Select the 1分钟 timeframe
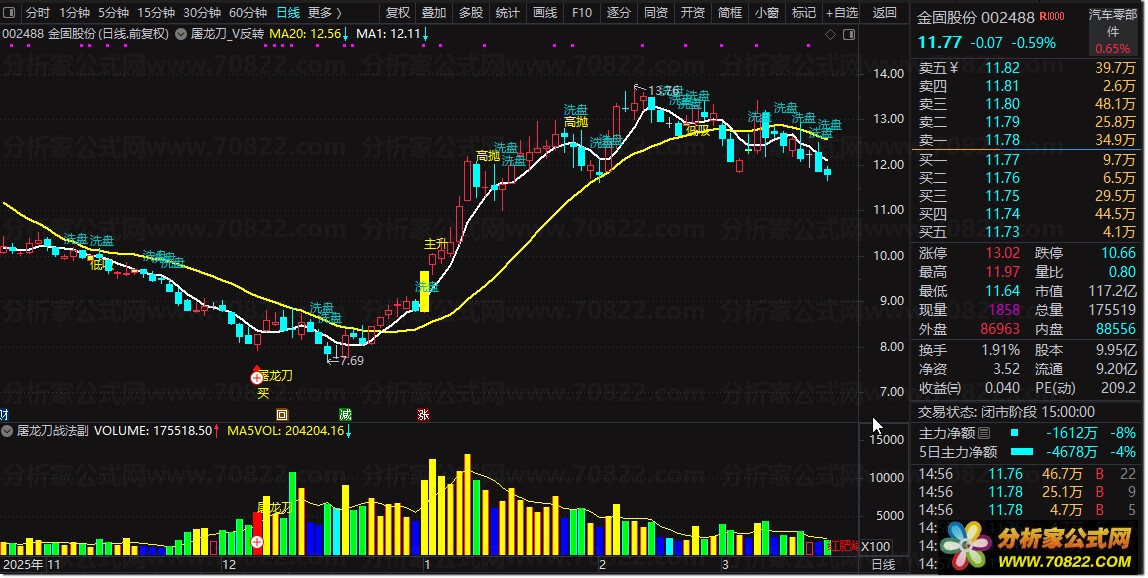 pyautogui.click(x=75, y=12)
